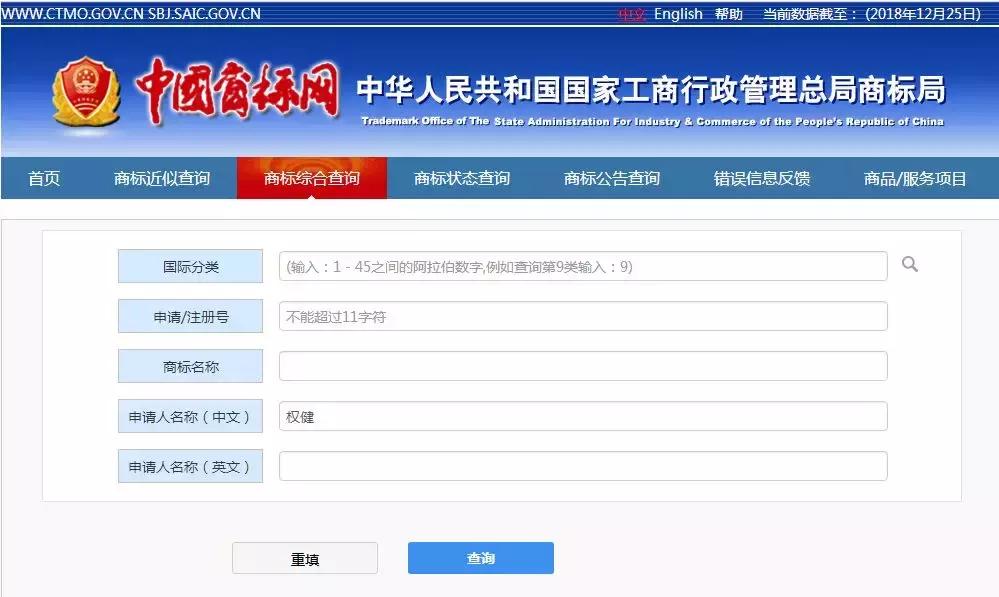Open the 错误信息反馈 feedback section

[x=760, y=178]
